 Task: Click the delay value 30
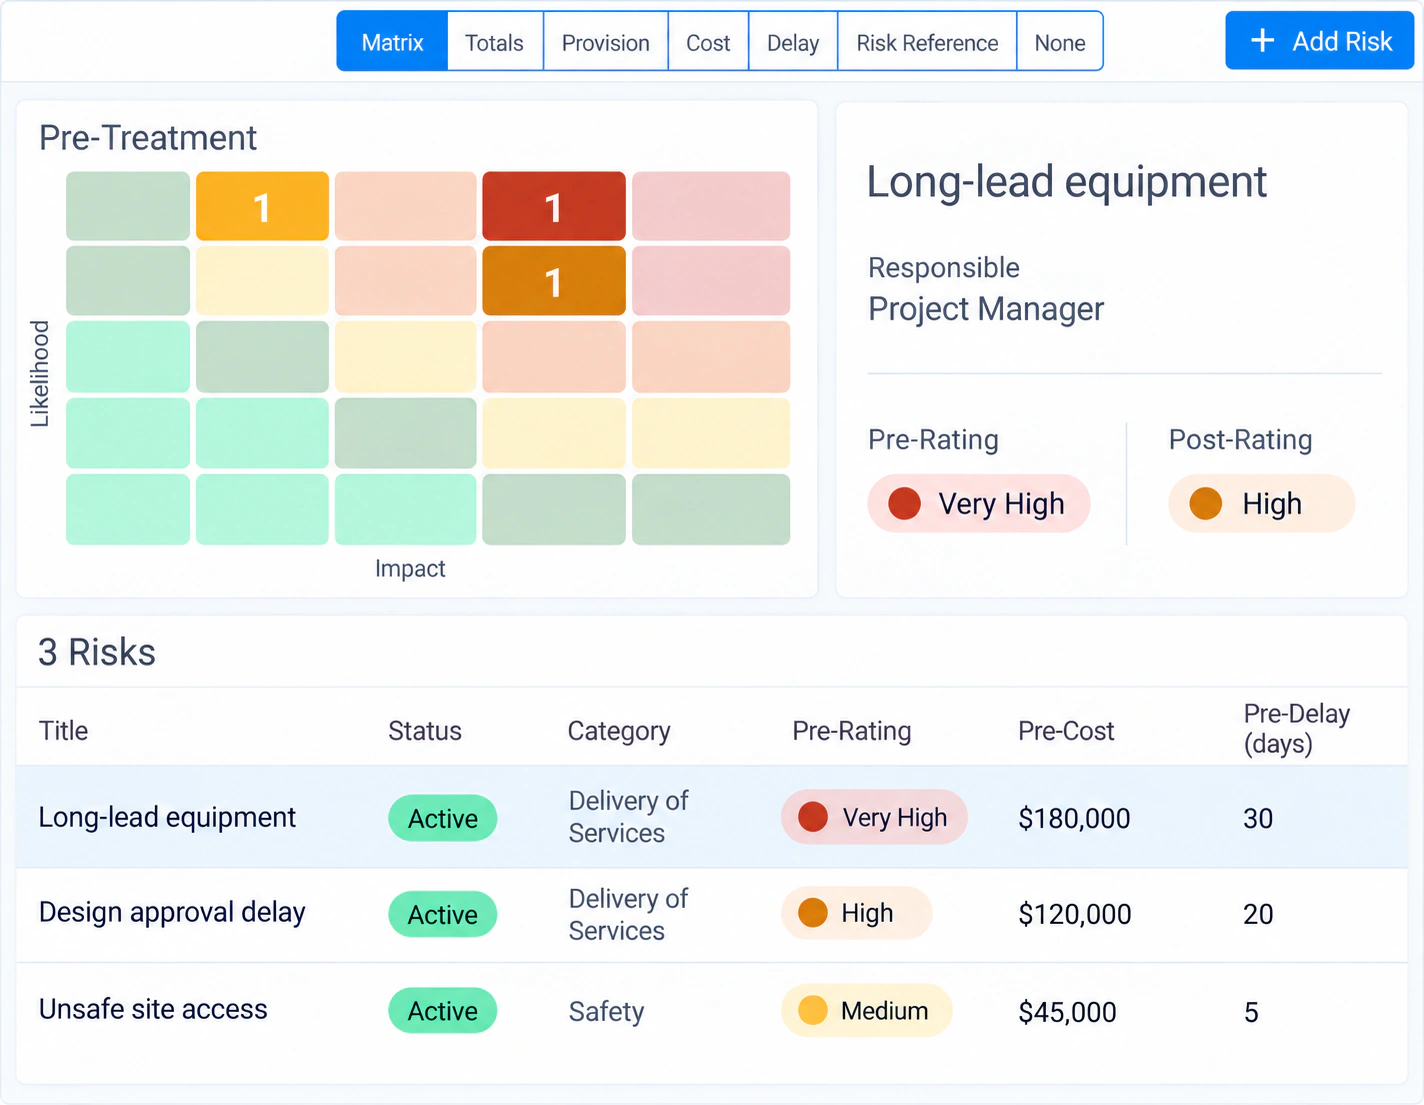[1258, 819]
